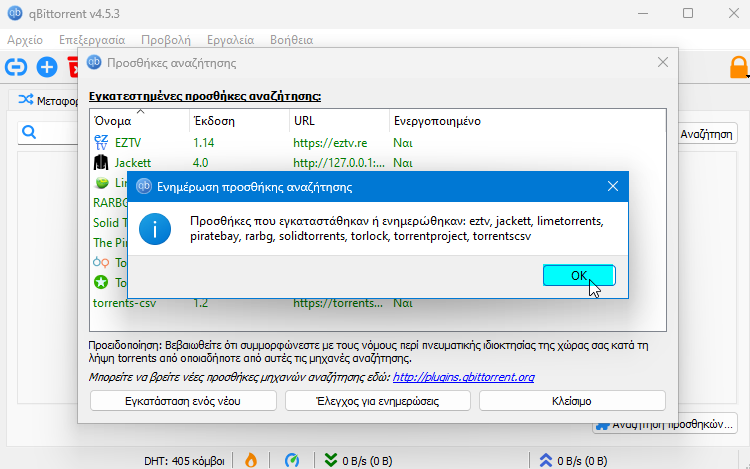
Task: Sort plugins by Έκδοση column
Action: tap(240, 120)
